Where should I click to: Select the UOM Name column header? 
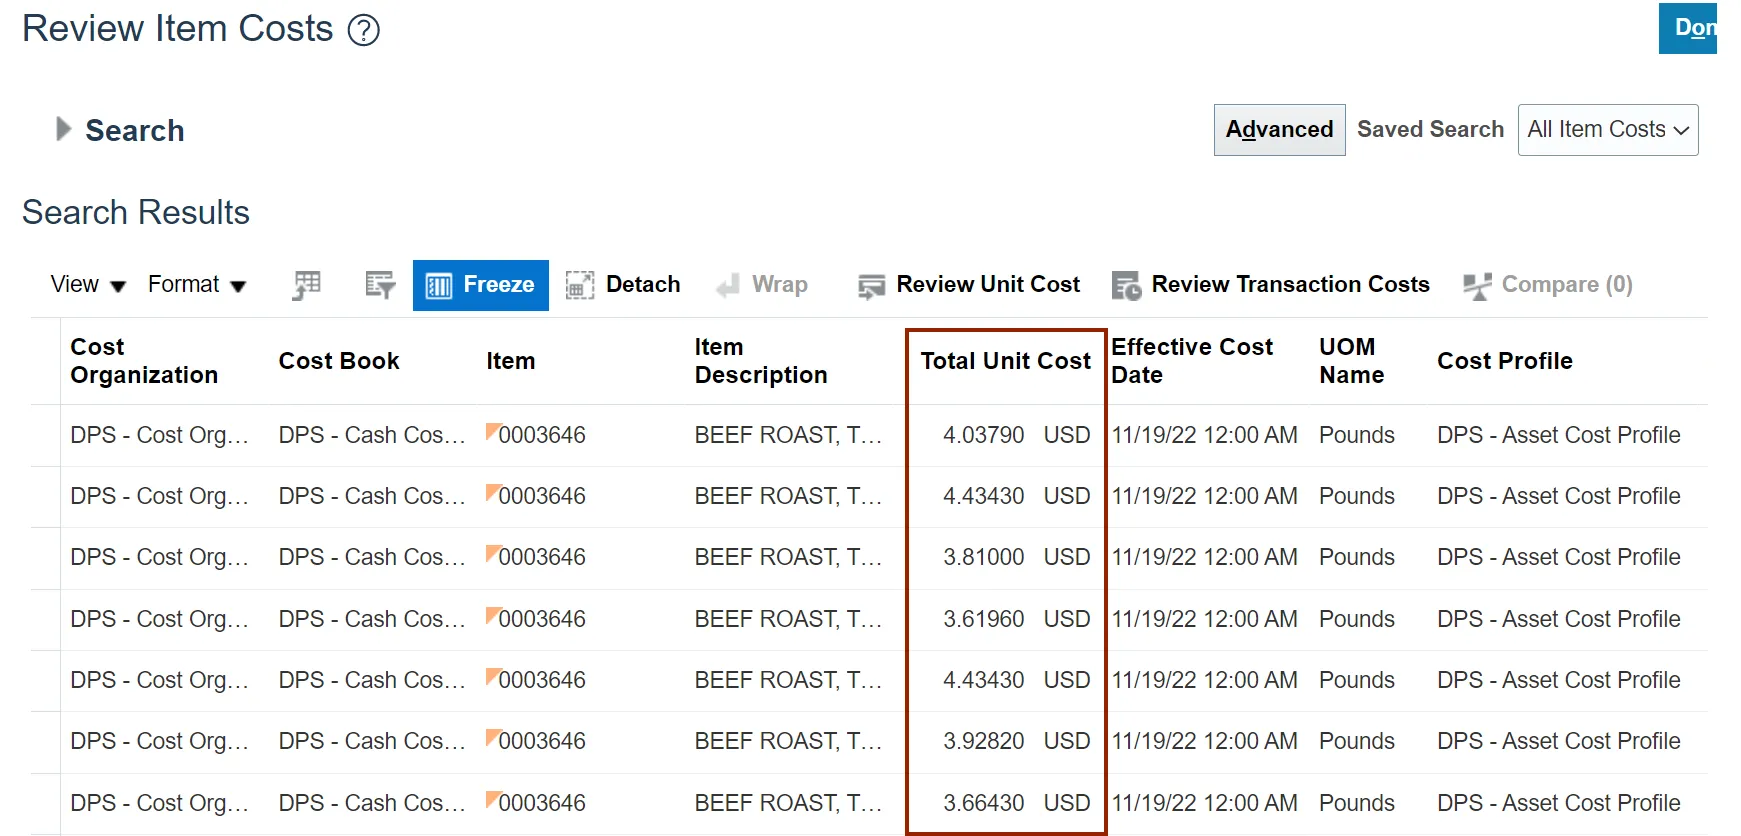tap(1351, 361)
